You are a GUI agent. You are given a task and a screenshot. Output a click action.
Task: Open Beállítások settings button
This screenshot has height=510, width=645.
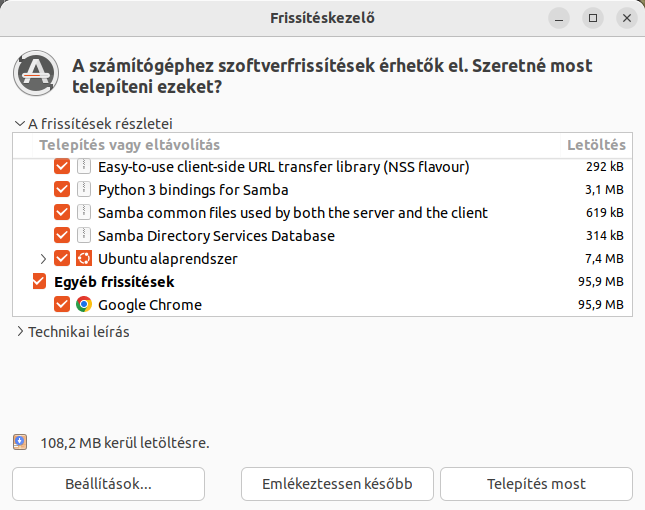(x=108, y=484)
